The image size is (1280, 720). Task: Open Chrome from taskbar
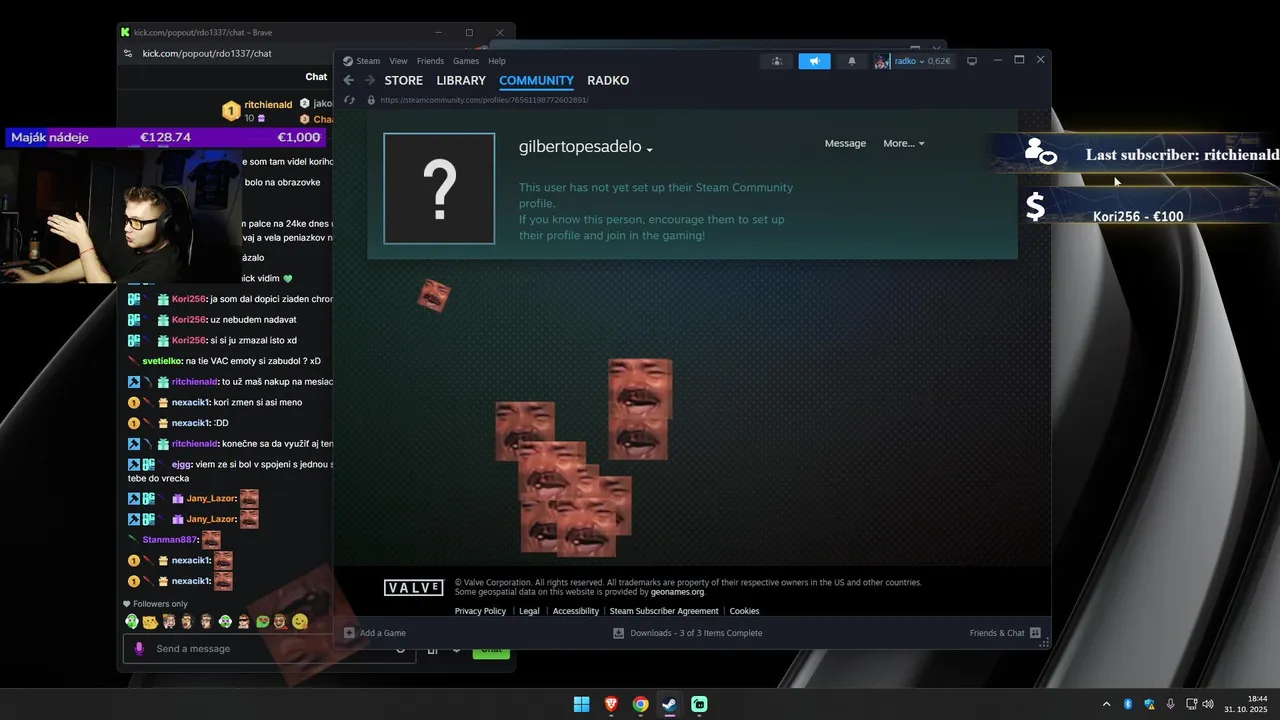pyautogui.click(x=640, y=704)
